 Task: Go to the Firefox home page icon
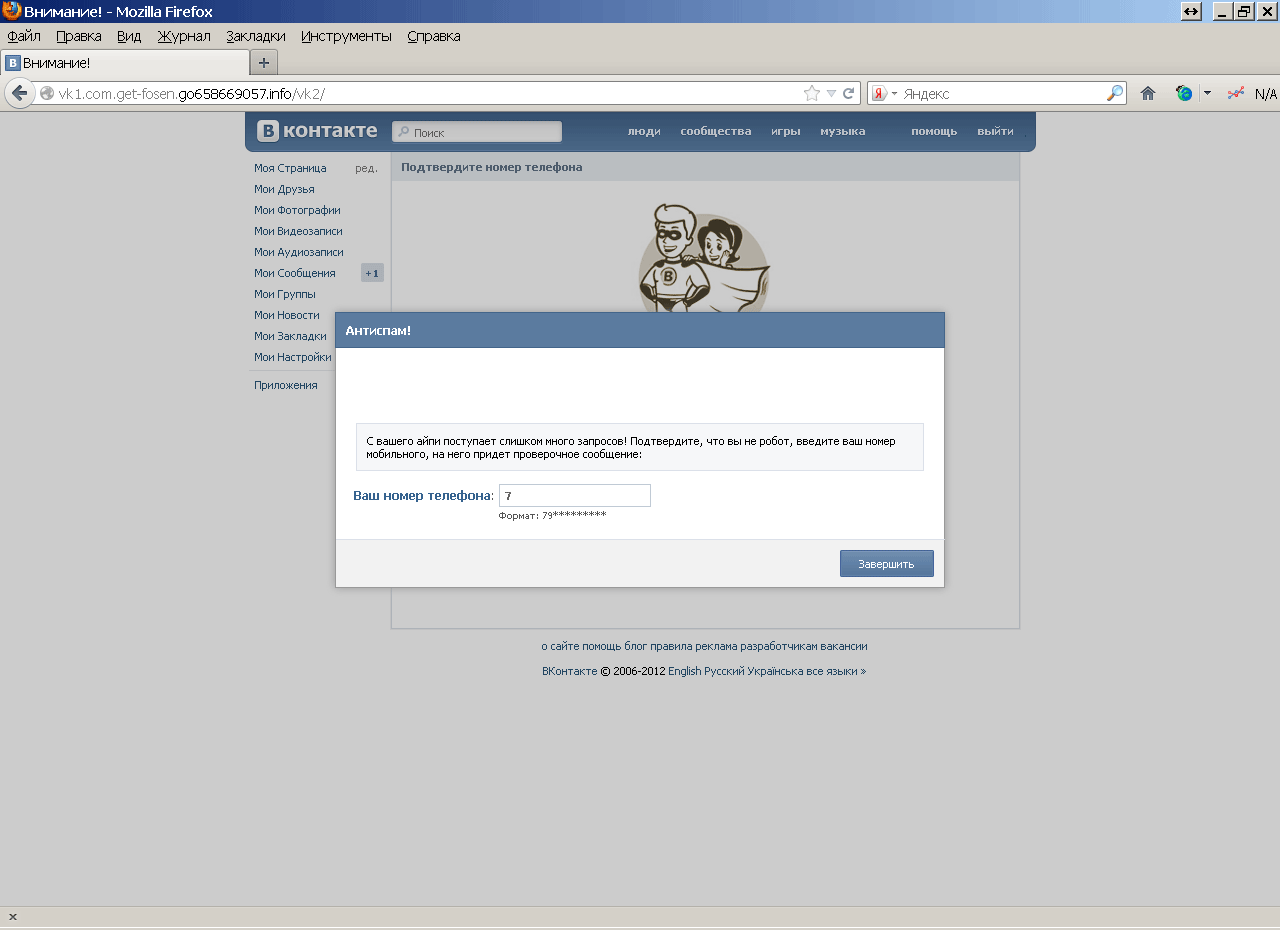(x=1148, y=93)
